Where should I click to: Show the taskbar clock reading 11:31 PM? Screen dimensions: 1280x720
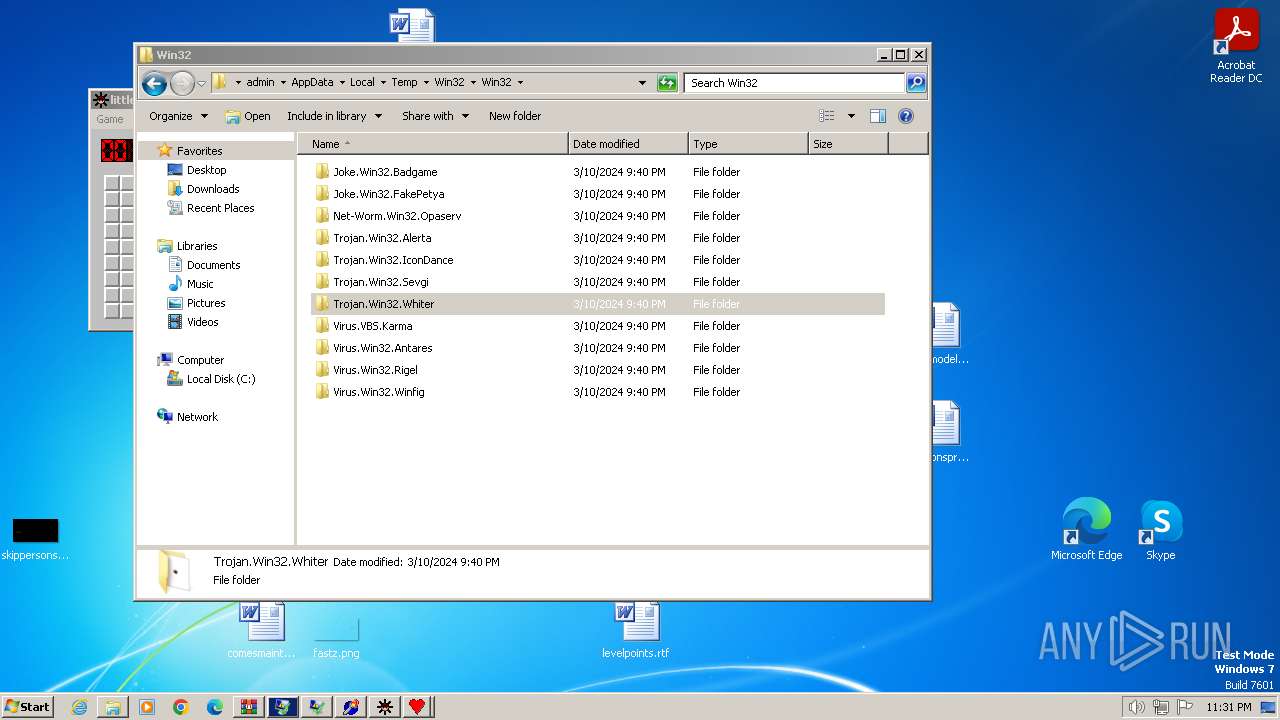click(1229, 707)
